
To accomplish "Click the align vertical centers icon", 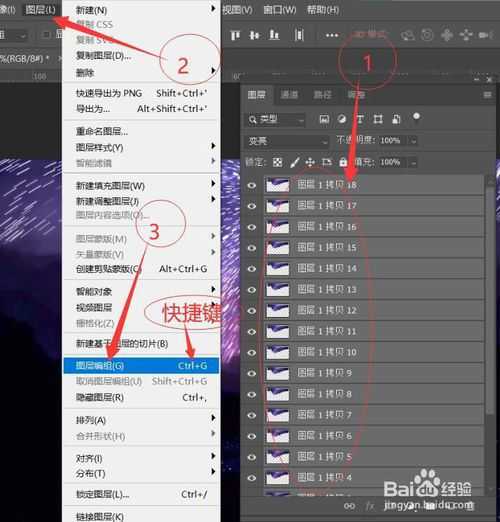I will click(x=255, y=35).
